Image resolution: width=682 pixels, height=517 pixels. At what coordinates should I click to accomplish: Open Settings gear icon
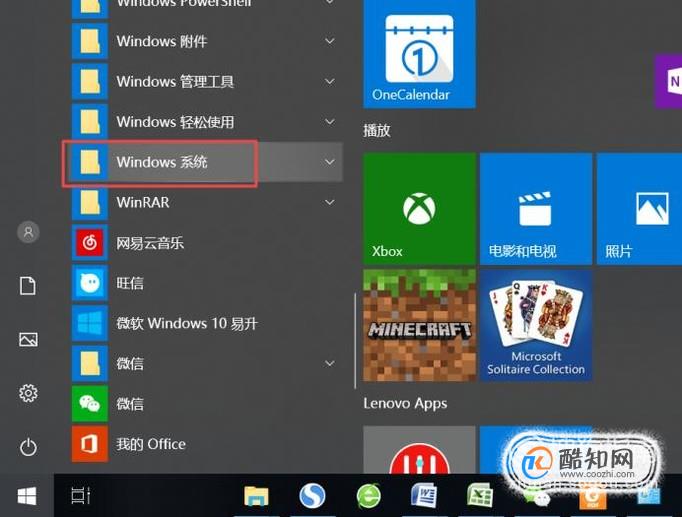(x=28, y=393)
